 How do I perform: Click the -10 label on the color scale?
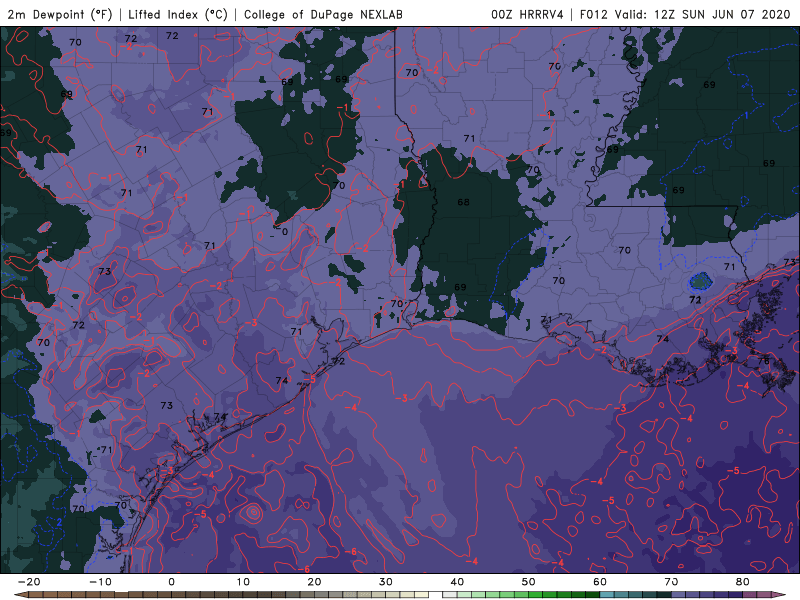point(100,582)
